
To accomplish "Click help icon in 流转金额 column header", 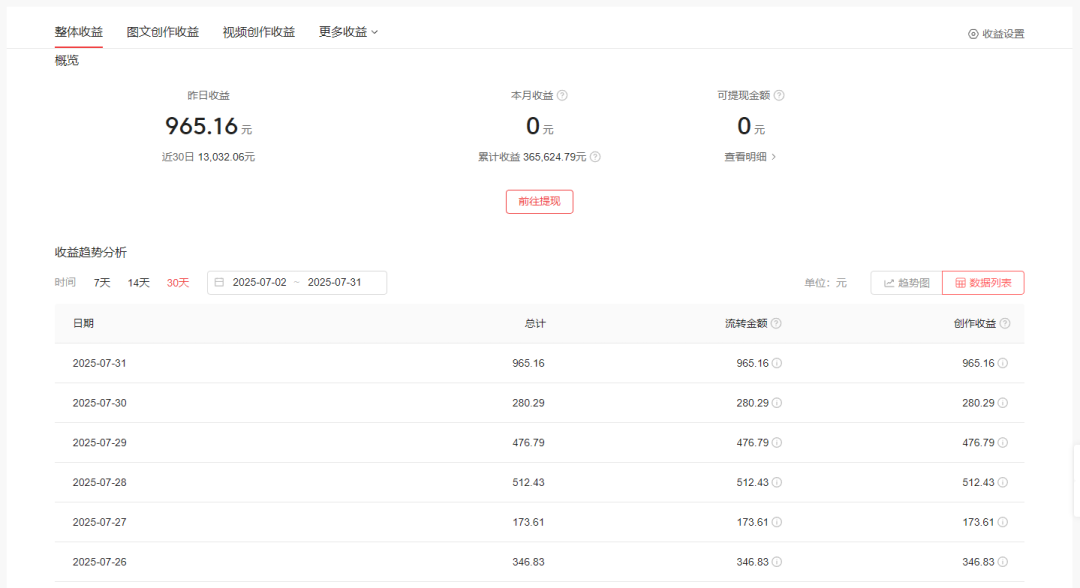I will tap(776, 324).
